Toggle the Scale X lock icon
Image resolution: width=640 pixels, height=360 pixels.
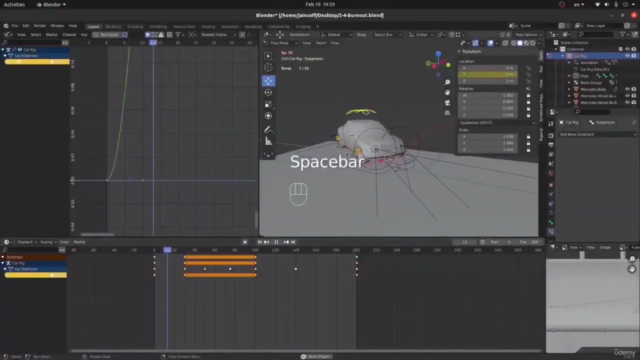(528, 136)
